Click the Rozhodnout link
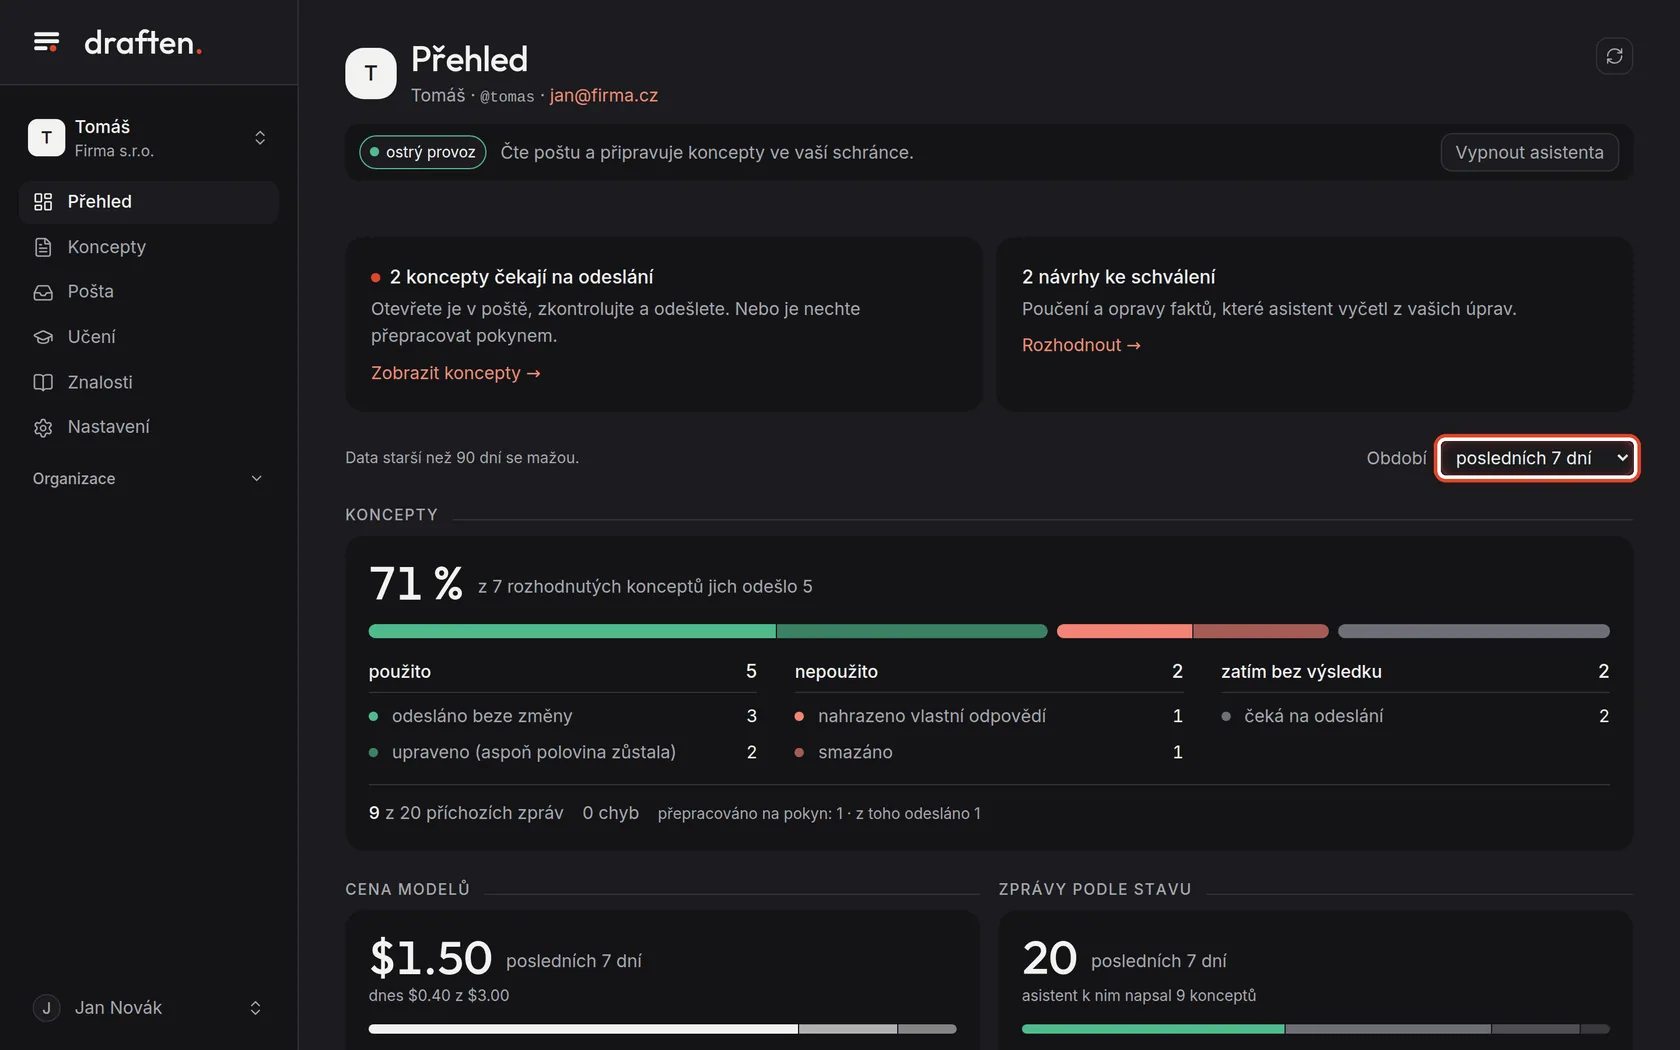The image size is (1680, 1050). coord(1081,345)
